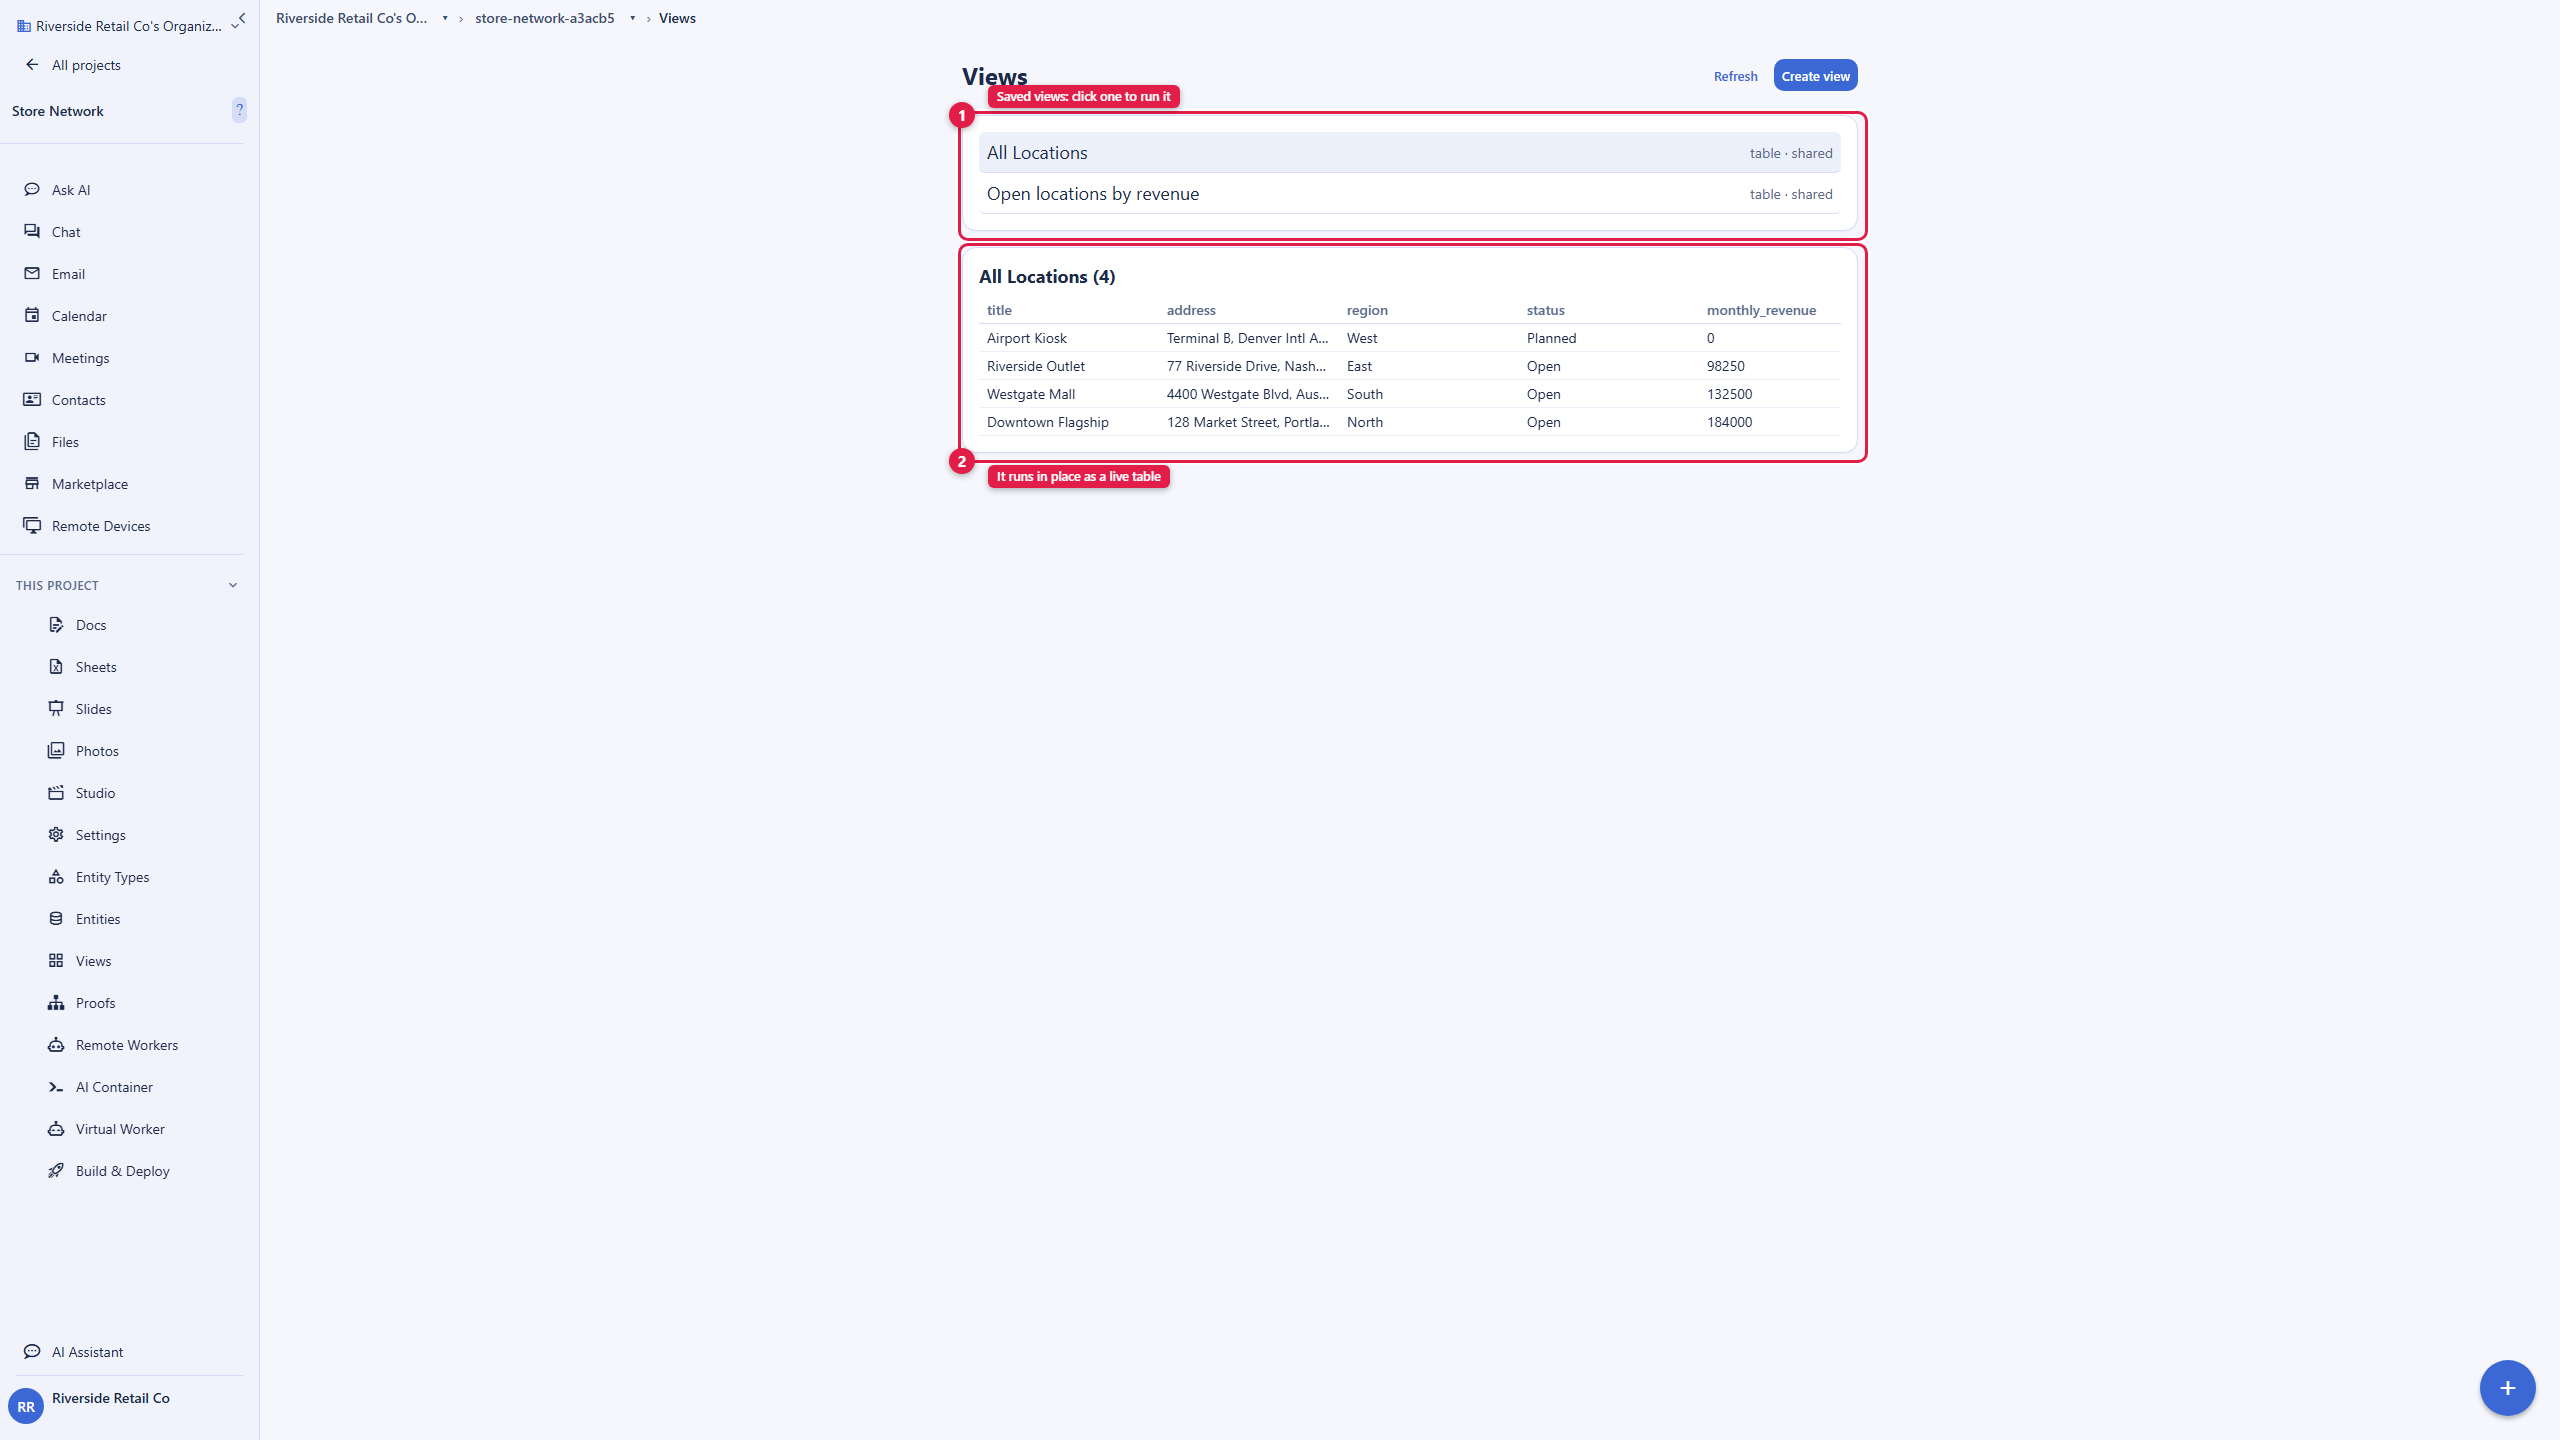Click the Refresh link
Screen dimensions: 2560x1440
(1735, 76)
